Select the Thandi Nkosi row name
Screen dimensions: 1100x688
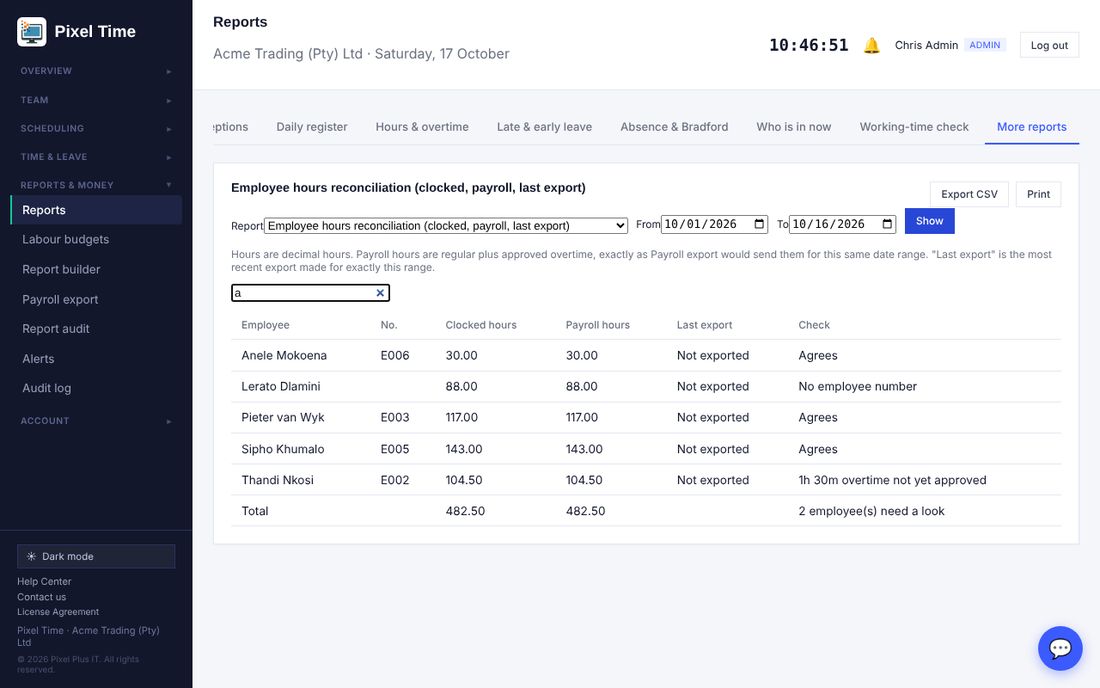pyautogui.click(x=277, y=480)
